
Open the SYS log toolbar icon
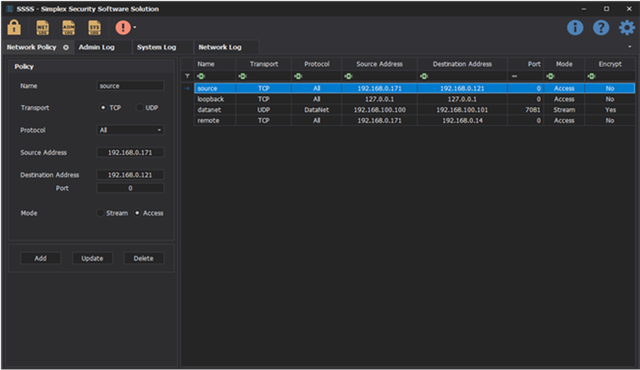coord(95,27)
